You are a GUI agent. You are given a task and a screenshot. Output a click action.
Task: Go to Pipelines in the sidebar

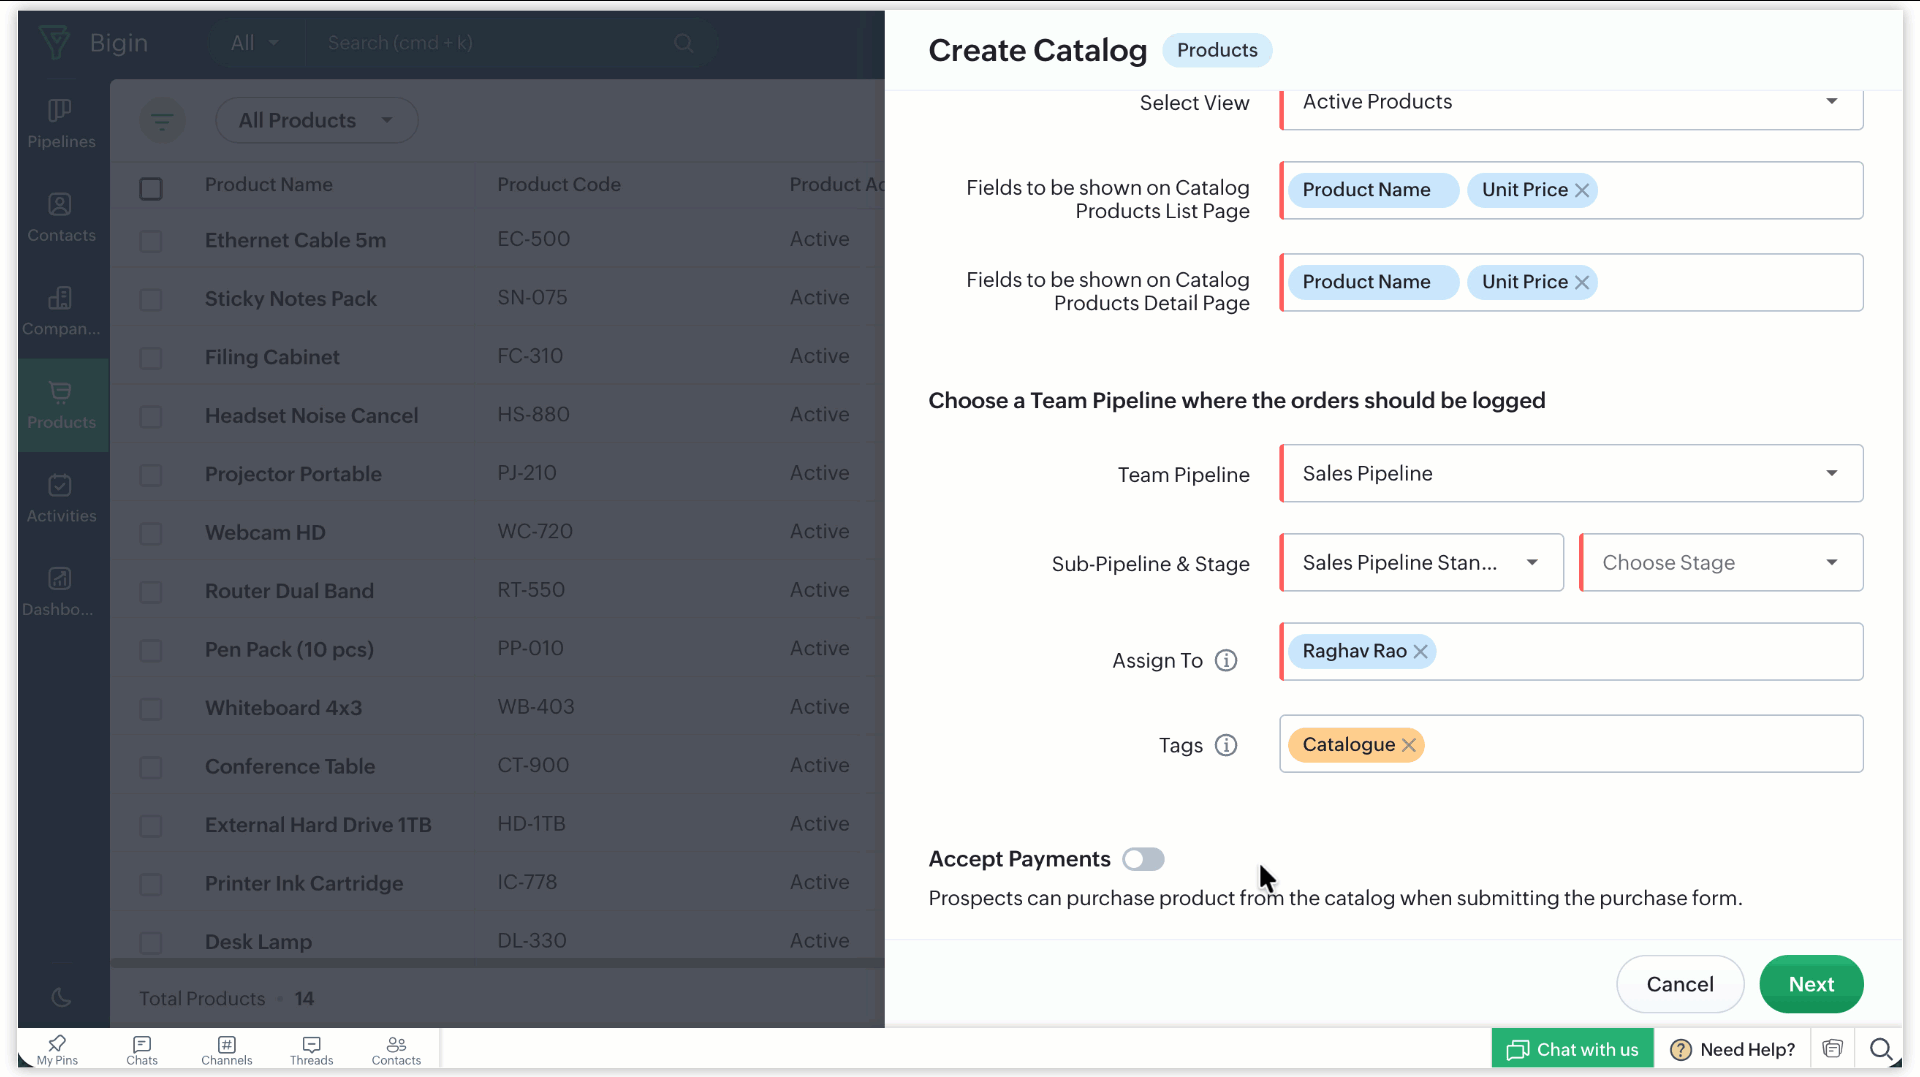[x=61, y=122]
